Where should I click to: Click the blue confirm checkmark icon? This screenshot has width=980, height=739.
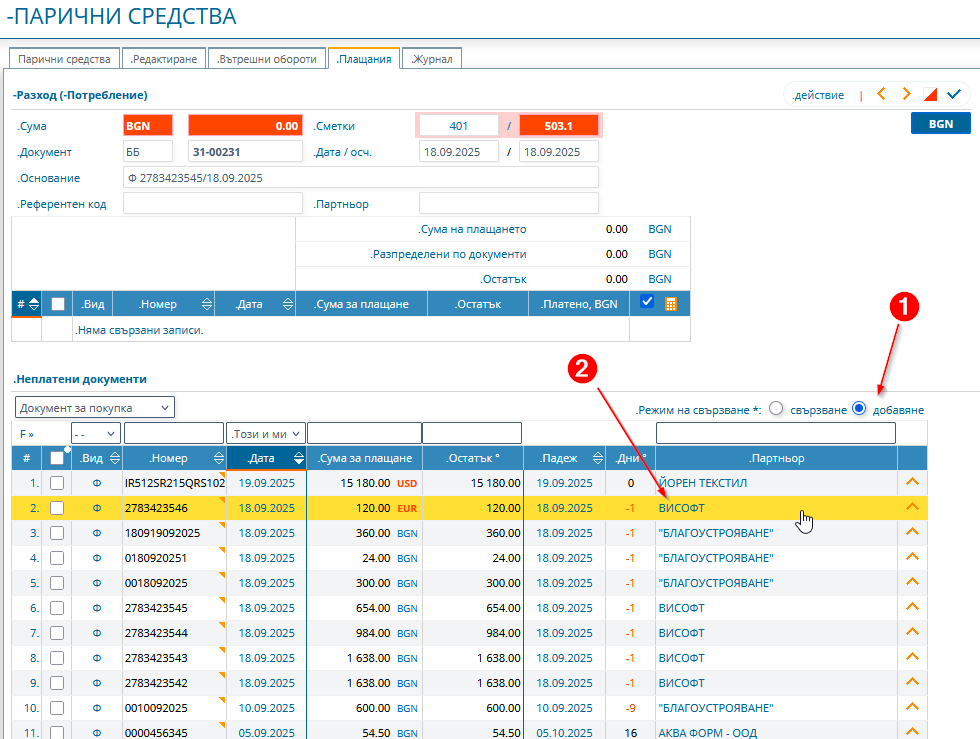(954, 94)
